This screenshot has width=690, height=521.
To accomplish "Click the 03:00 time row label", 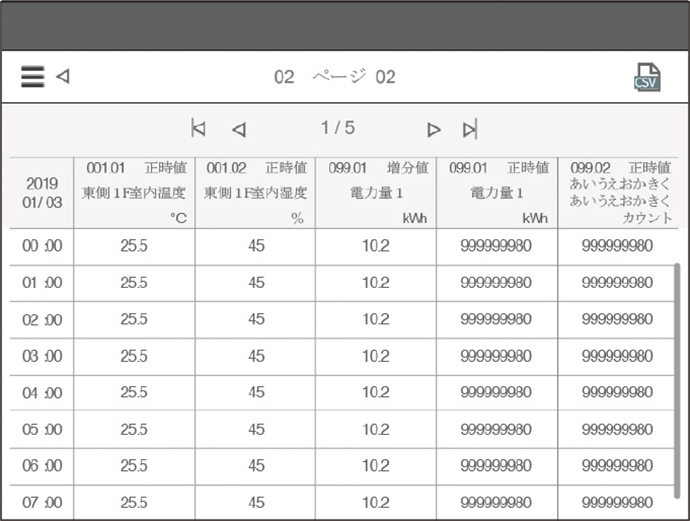I will [x=42, y=356].
